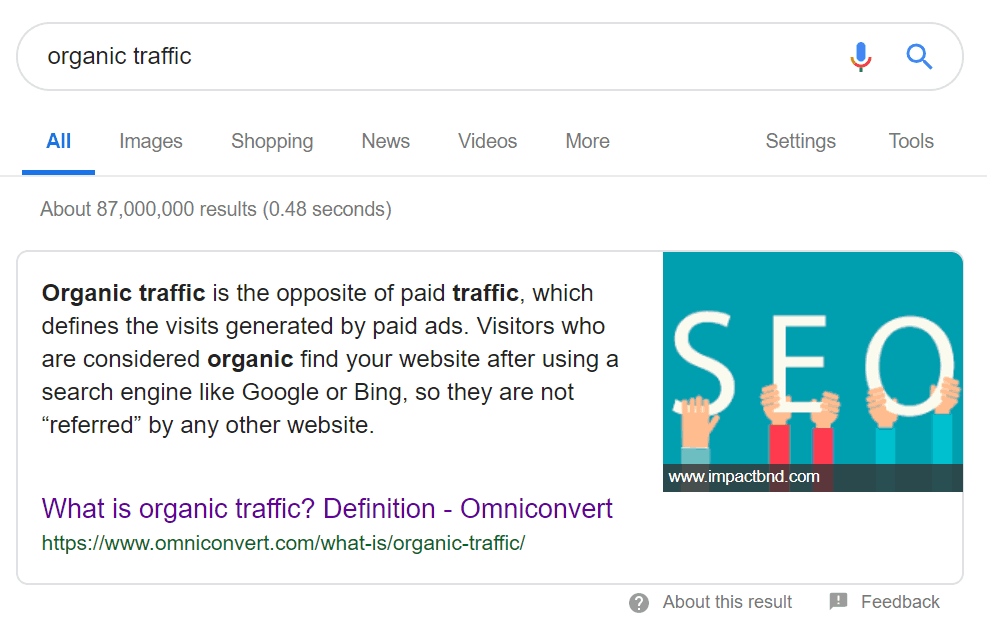This screenshot has height=628, width=987.
Task: Click the microphone voice search icon
Action: click(860, 56)
